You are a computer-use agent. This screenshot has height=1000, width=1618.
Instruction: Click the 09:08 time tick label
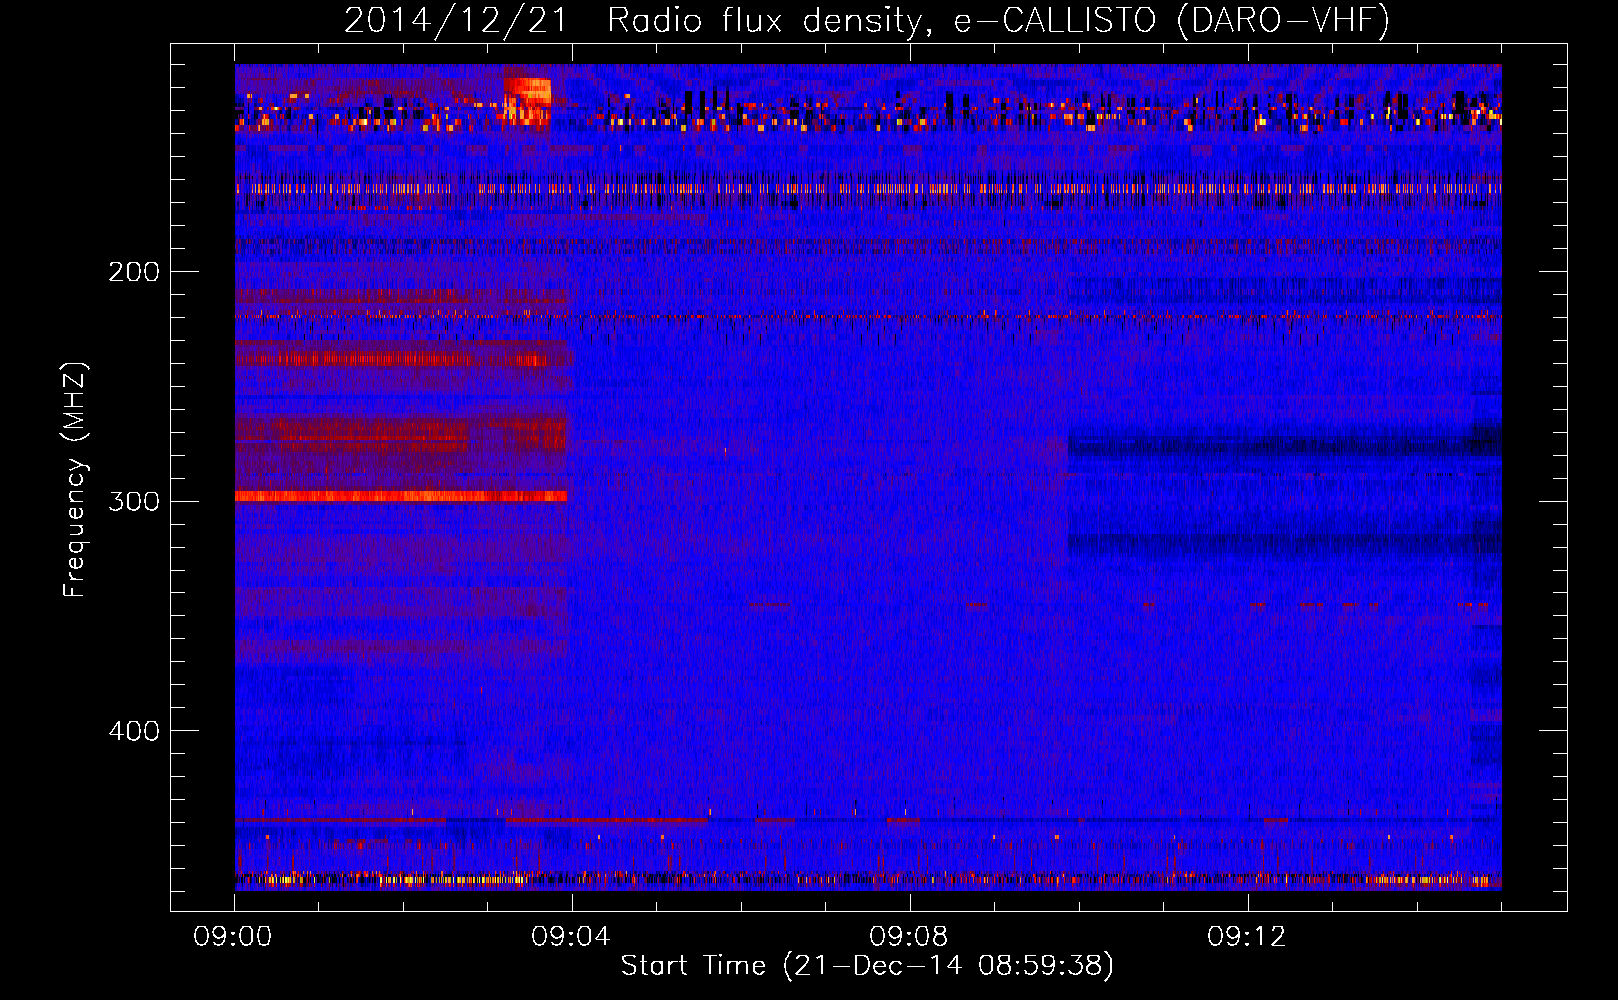[909, 937]
